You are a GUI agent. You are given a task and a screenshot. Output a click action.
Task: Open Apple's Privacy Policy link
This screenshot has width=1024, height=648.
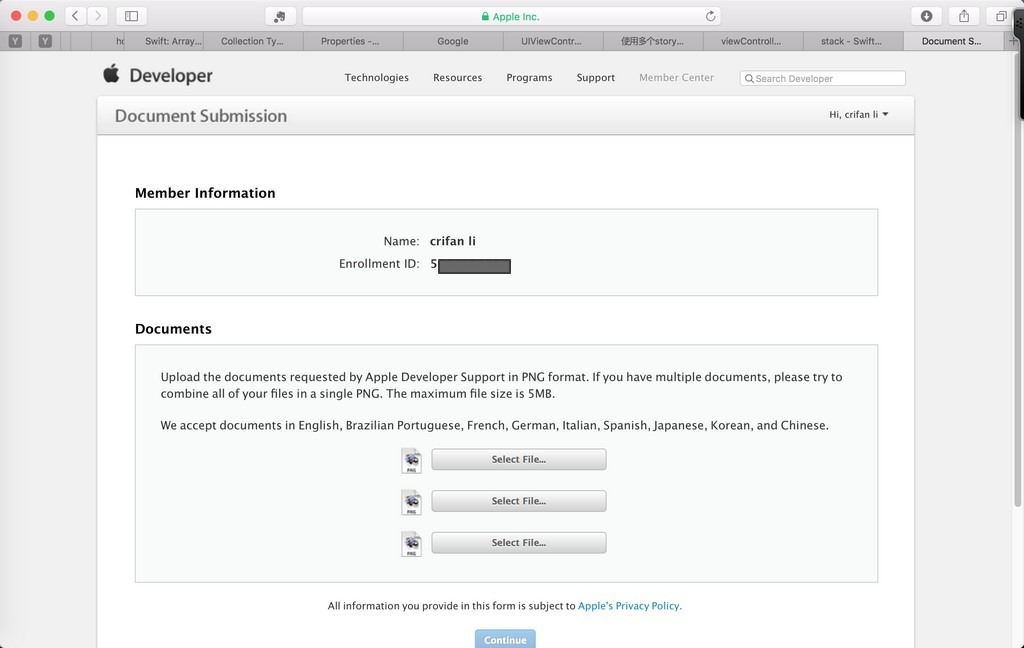[x=629, y=606]
